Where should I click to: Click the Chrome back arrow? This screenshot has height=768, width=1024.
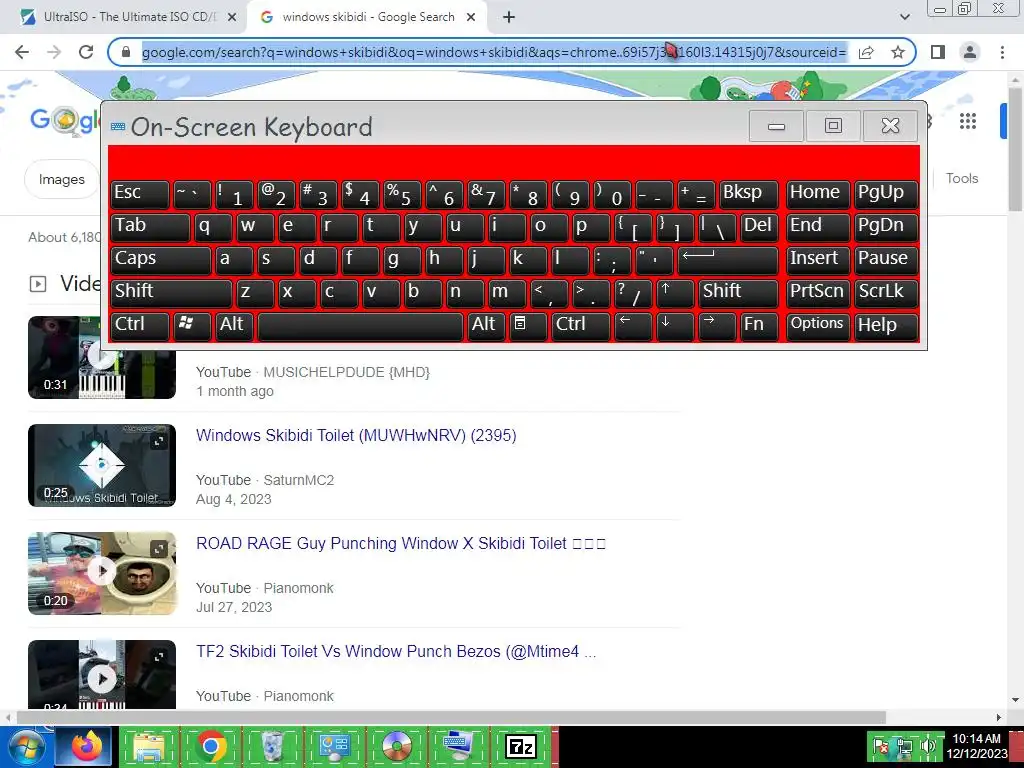[x=22, y=52]
